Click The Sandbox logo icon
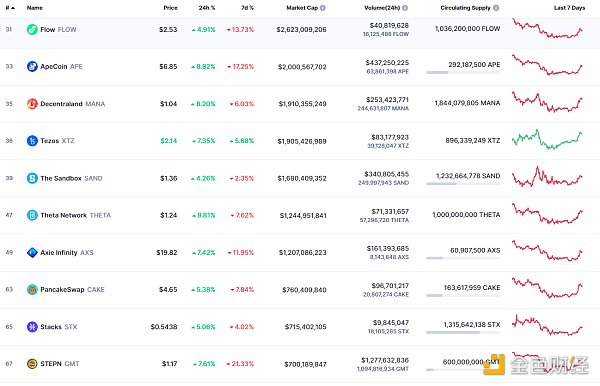 [x=32, y=178]
